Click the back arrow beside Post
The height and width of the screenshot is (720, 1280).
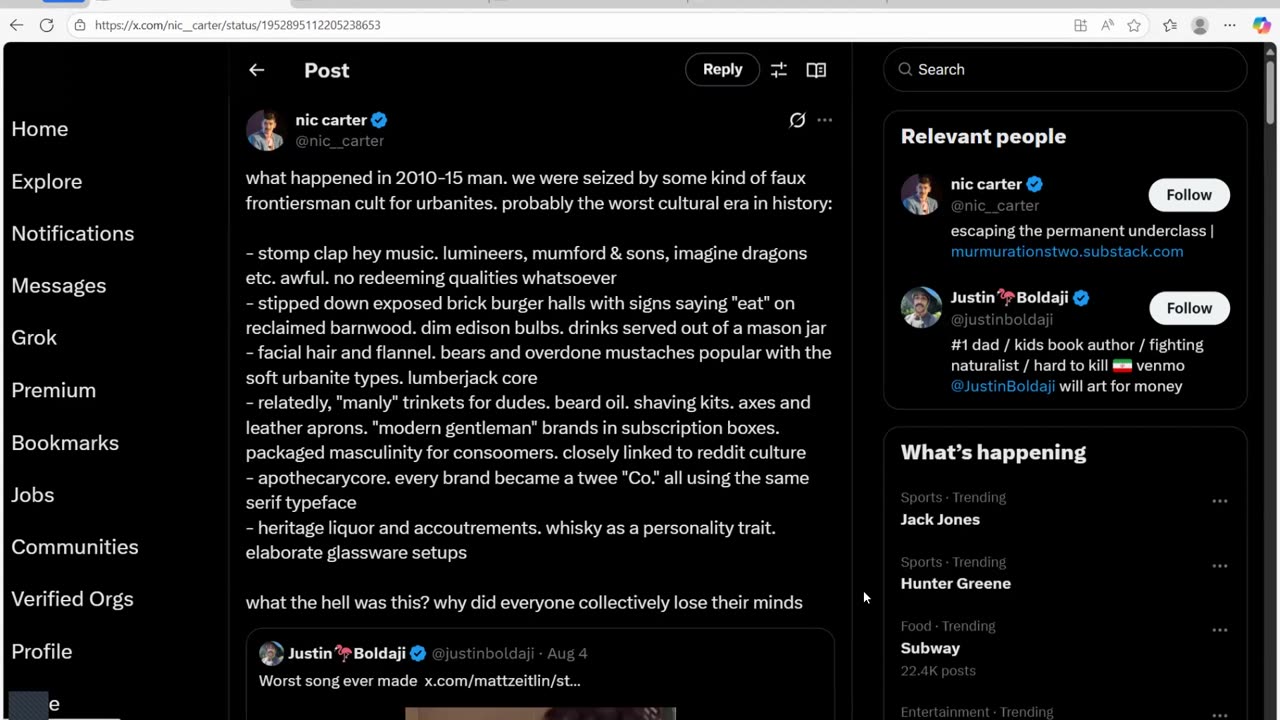[x=257, y=70]
